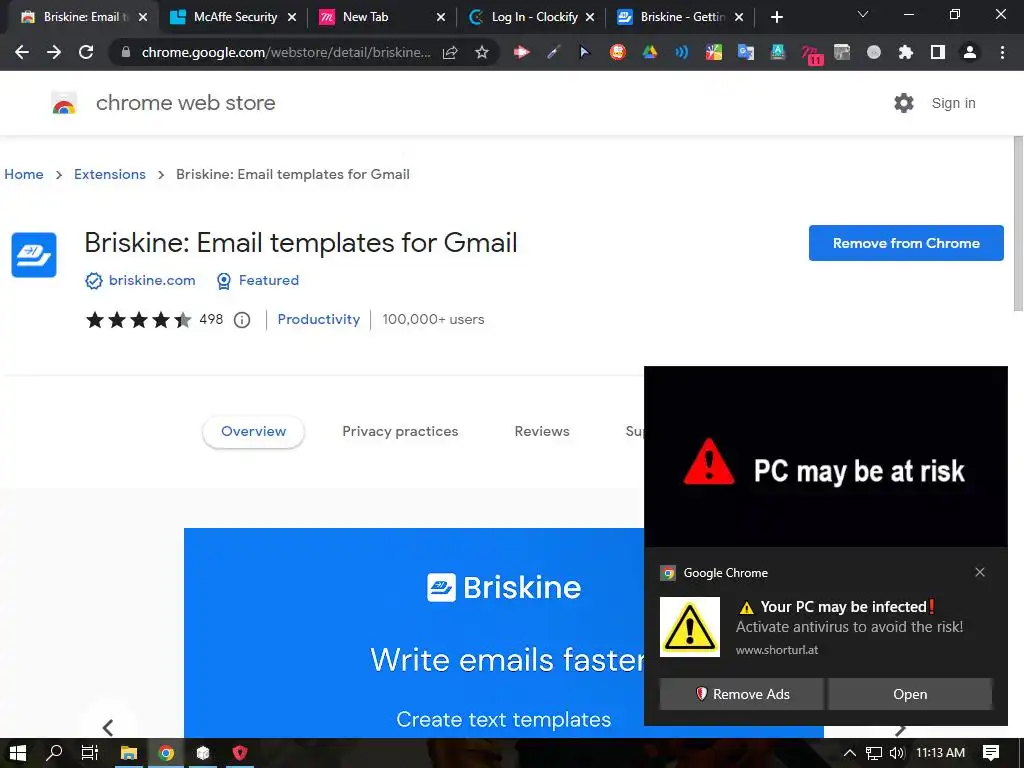Go forward with the browser forward arrow
Image resolution: width=1024 pixels, height=768 pixels.
click(x=54, y=52)
